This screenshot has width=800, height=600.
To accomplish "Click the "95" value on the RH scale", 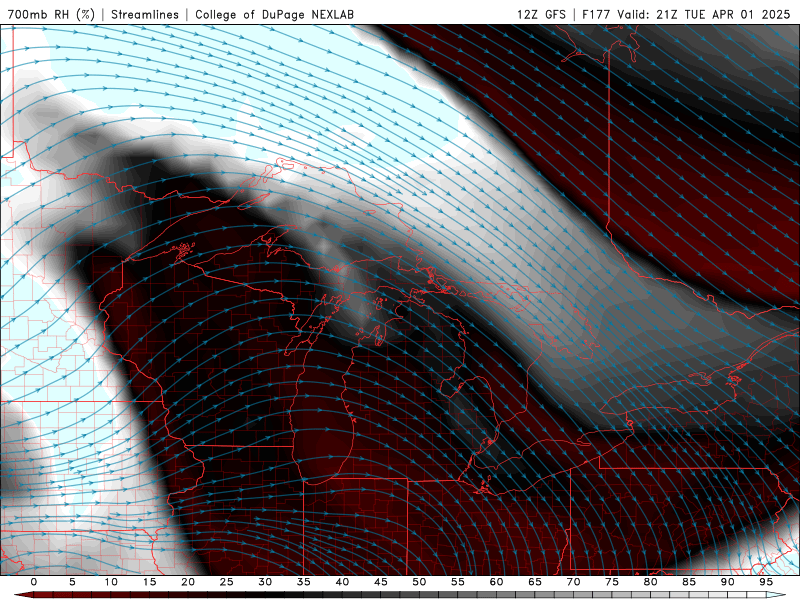I will (766, 582).
